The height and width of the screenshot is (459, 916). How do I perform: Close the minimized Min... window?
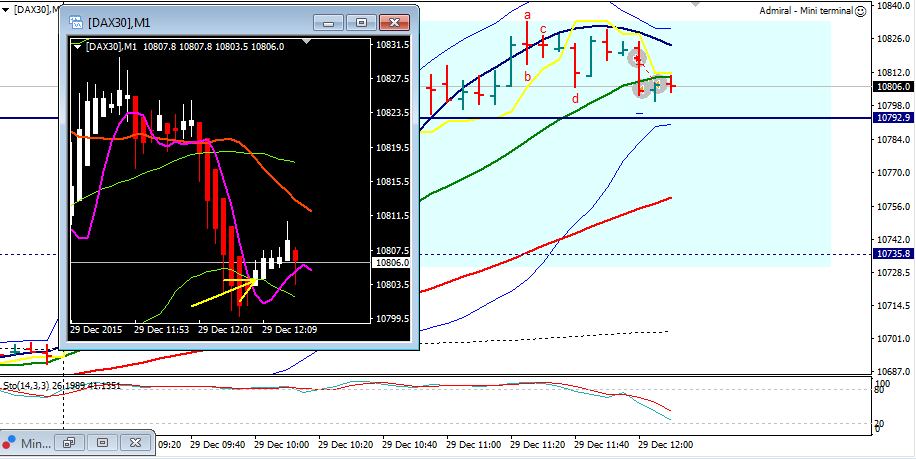tap(135, 443)
